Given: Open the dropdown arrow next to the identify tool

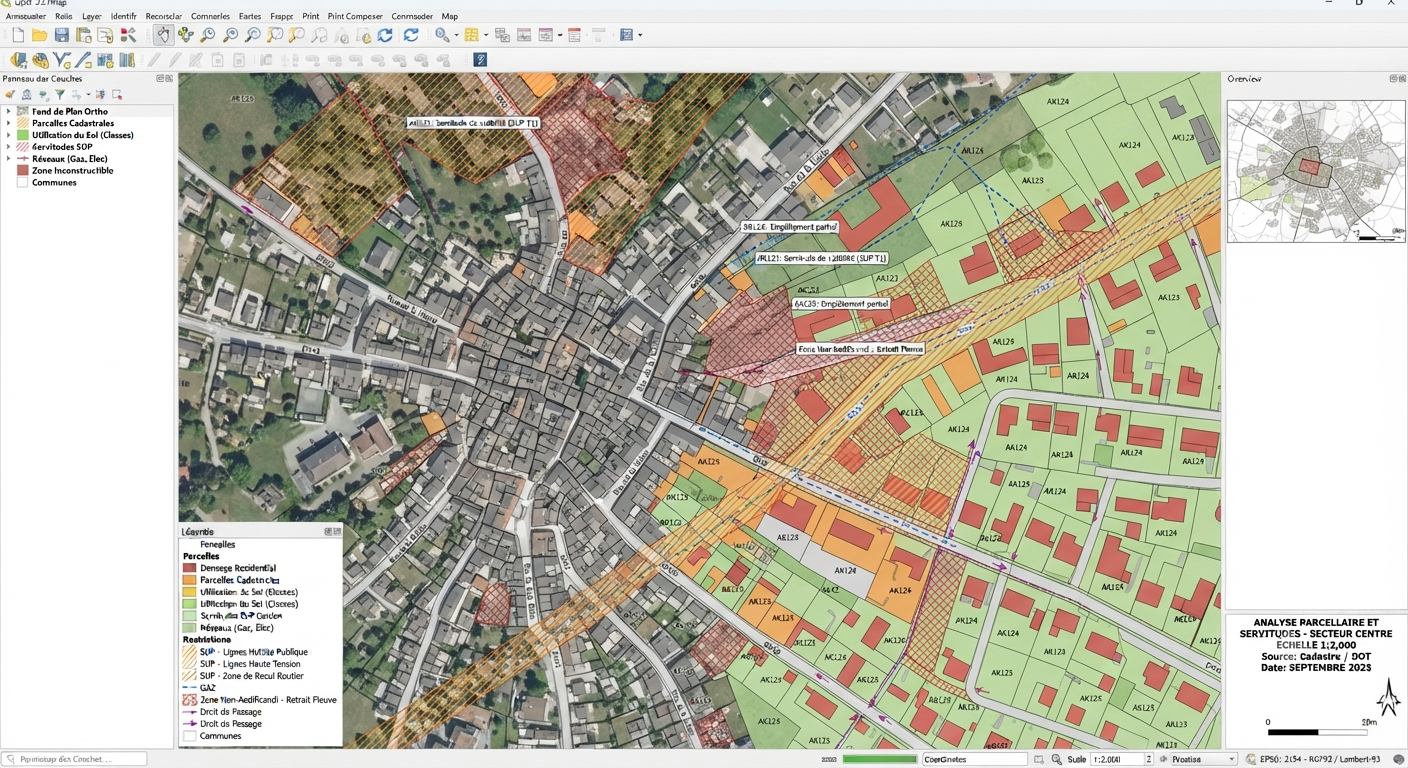Looking at the screenshot, I should (456, 35).
